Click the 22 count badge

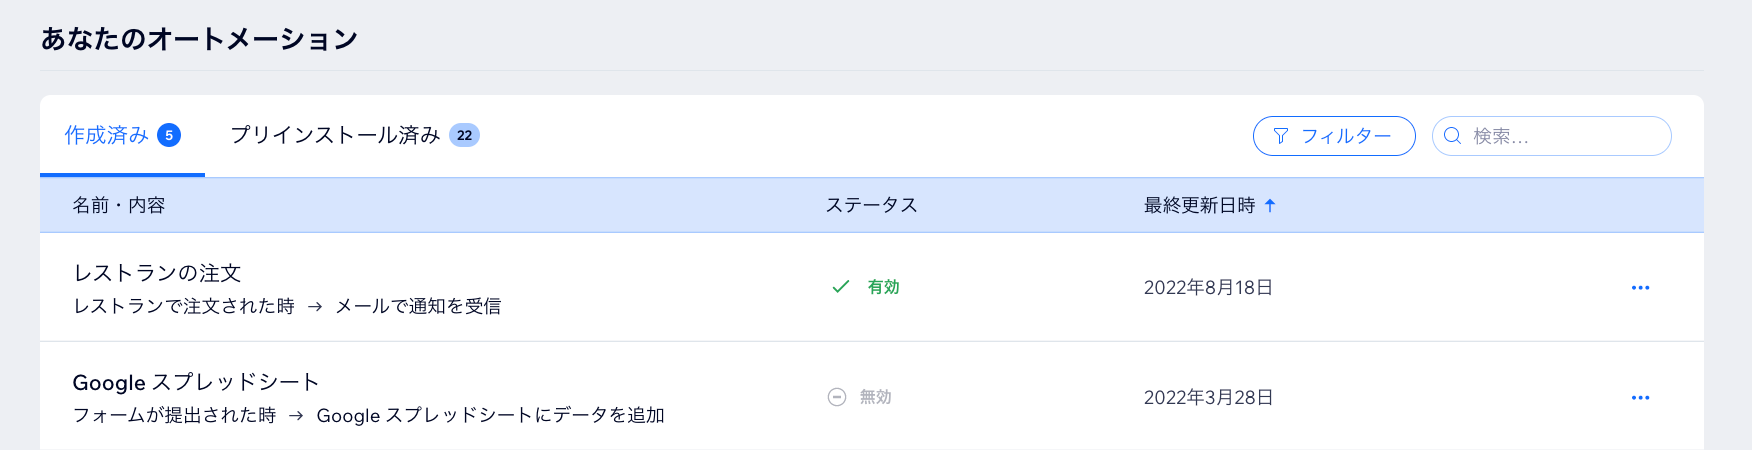464,135
